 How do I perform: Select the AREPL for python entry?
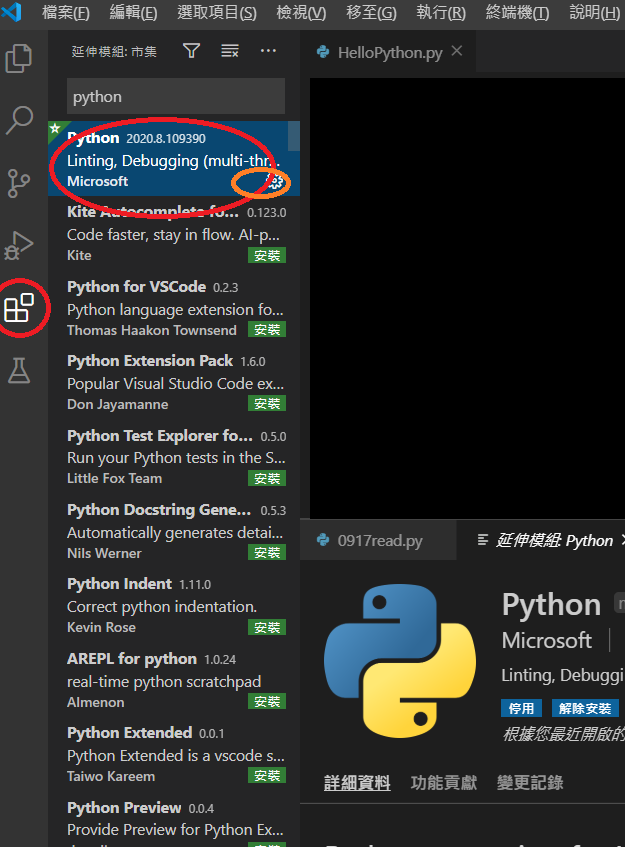173,680
